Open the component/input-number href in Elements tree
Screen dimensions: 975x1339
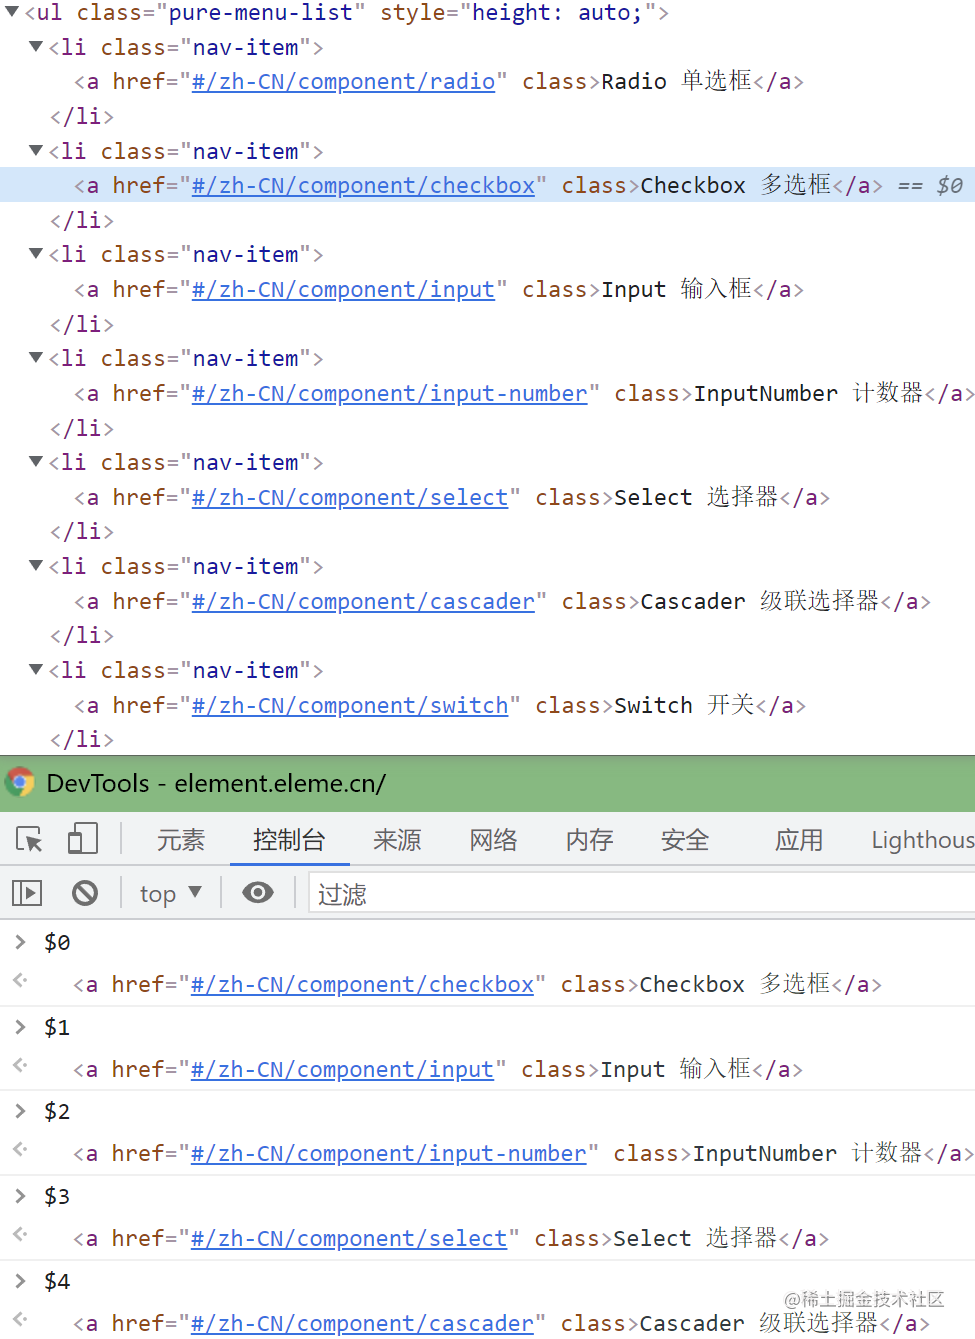[x=389, y=394]
